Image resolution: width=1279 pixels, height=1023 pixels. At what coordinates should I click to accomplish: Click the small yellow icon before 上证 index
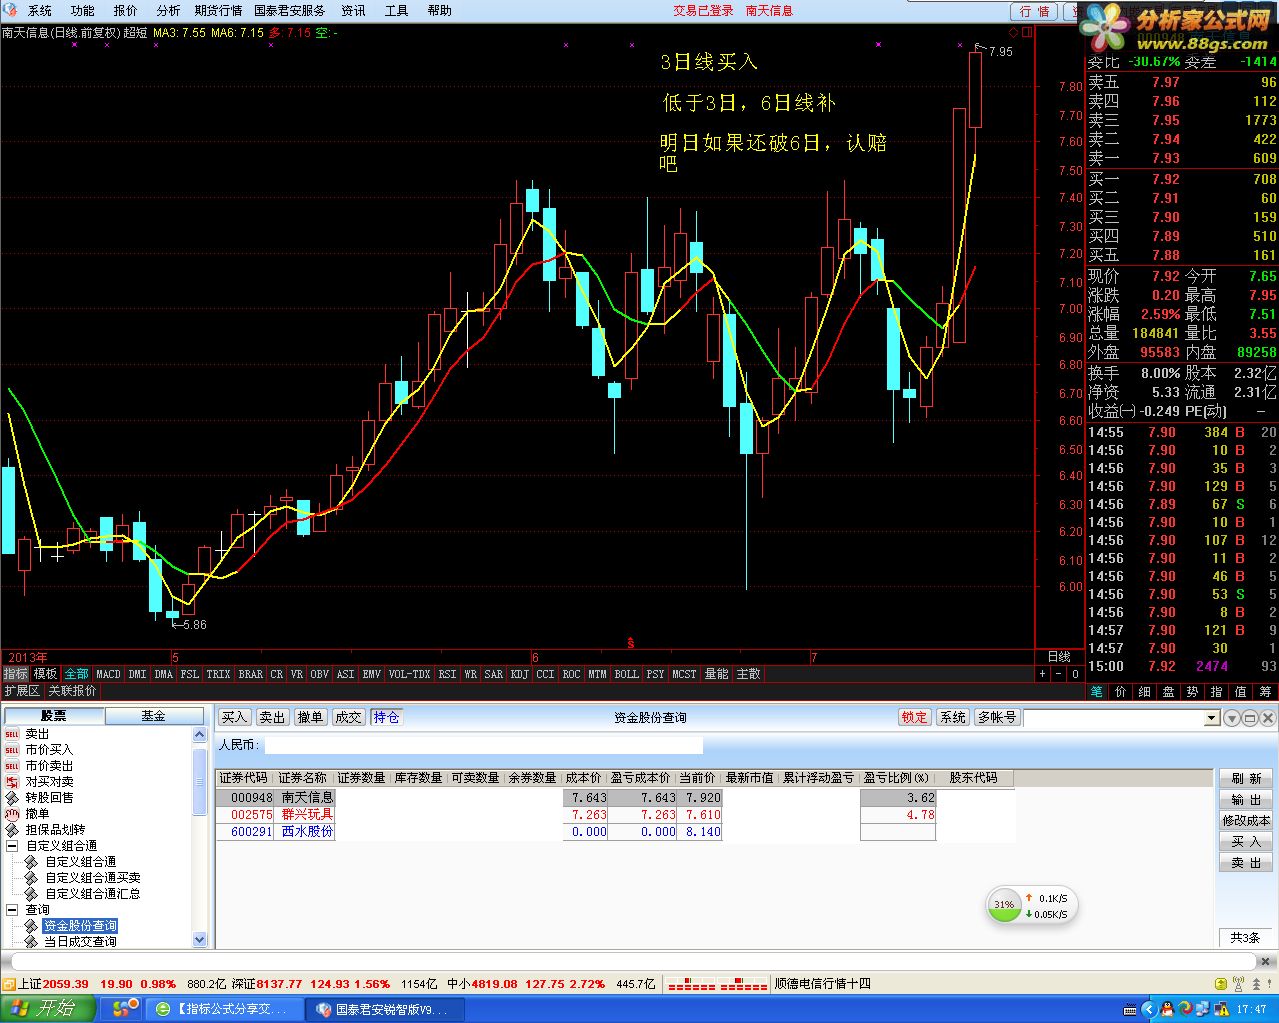click(x=9, y=984)
